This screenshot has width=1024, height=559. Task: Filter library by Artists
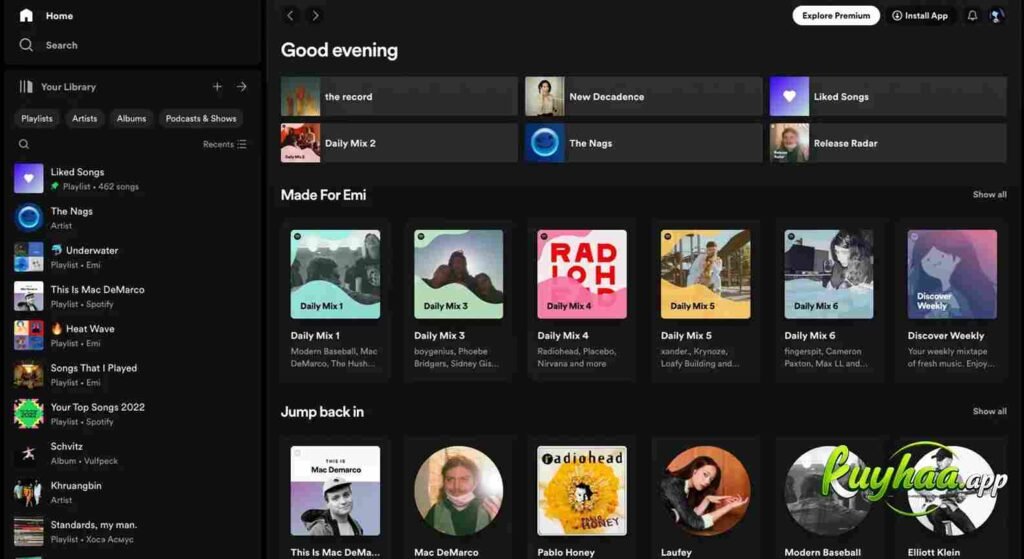tap(84, 118)
